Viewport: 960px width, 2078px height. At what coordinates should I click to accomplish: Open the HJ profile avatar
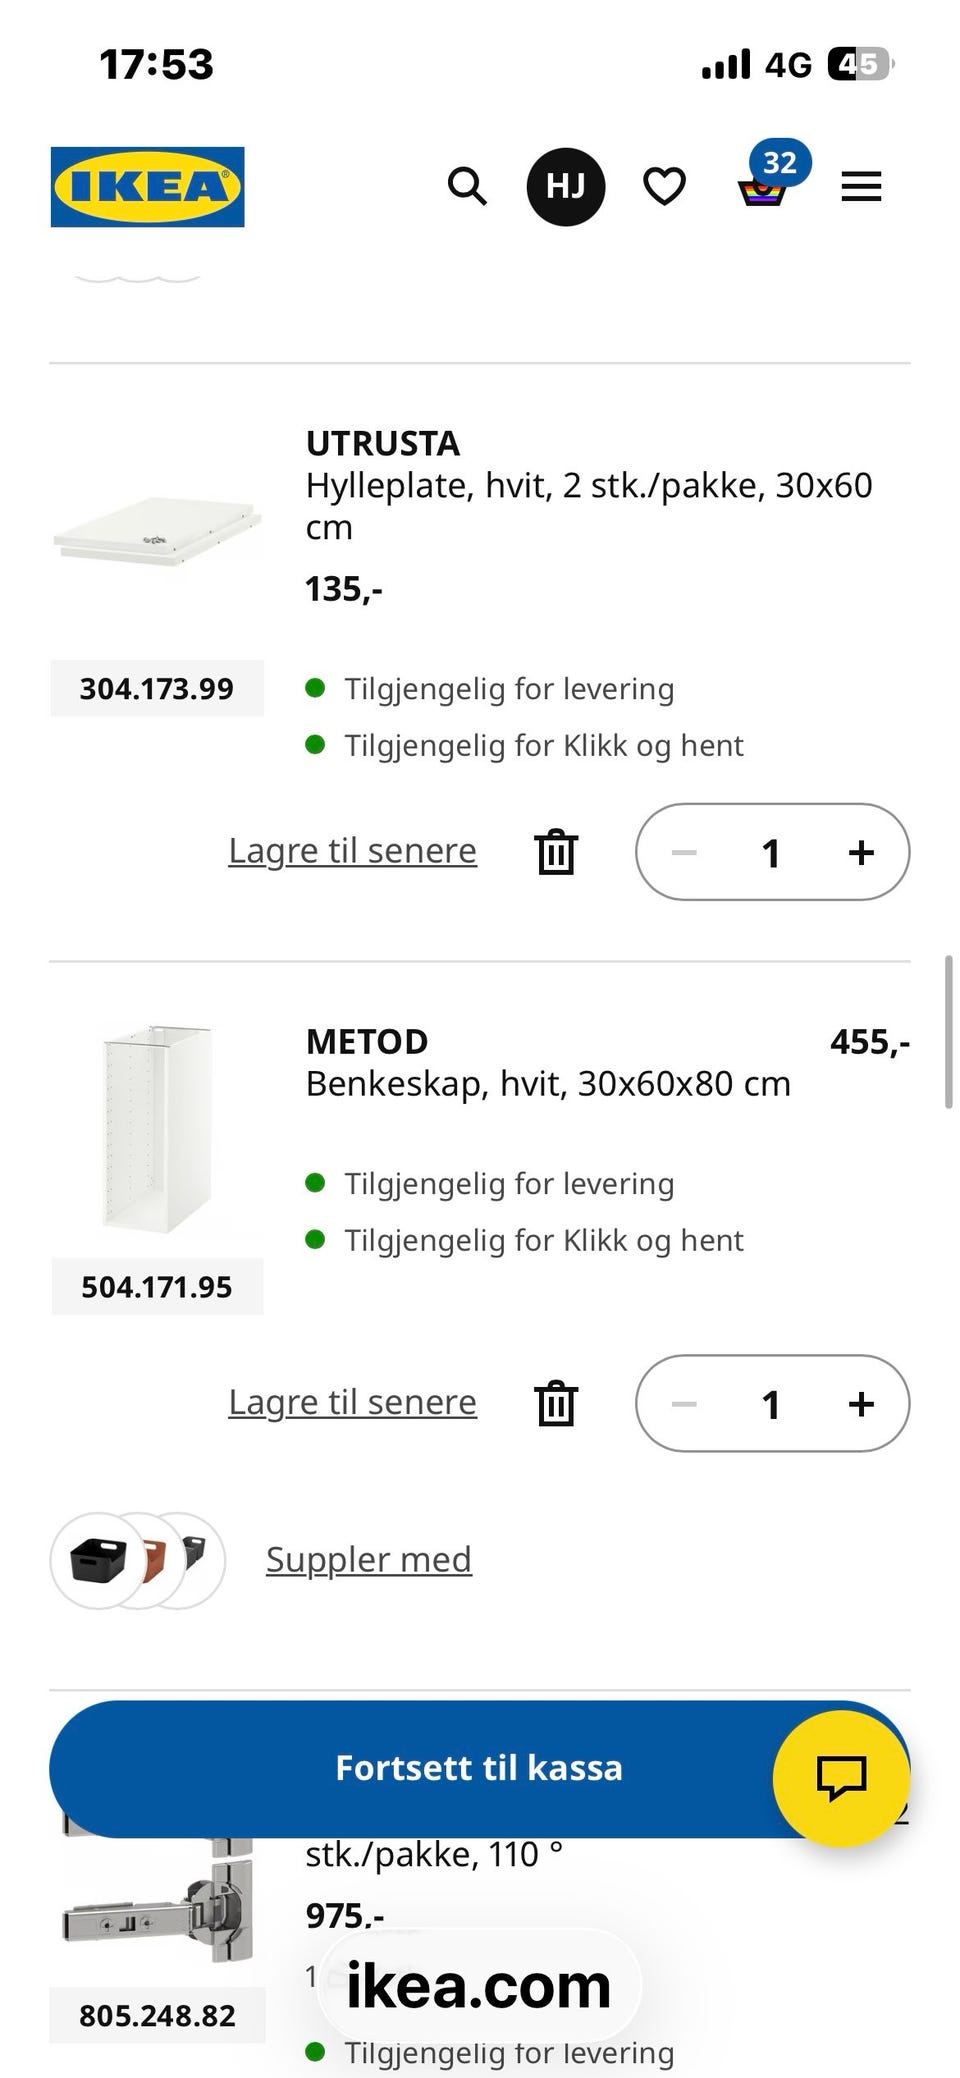(566, 186)
